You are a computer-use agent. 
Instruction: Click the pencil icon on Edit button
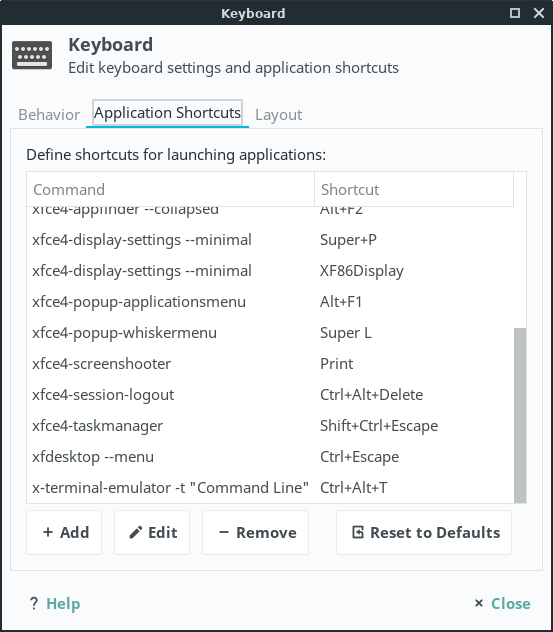tap(136, 532)
